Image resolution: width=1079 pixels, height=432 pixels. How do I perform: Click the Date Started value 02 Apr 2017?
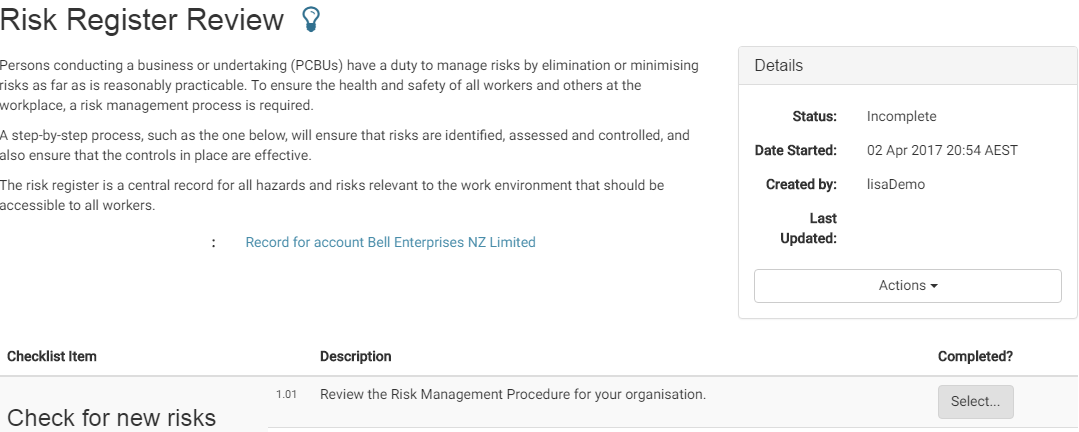942,150
